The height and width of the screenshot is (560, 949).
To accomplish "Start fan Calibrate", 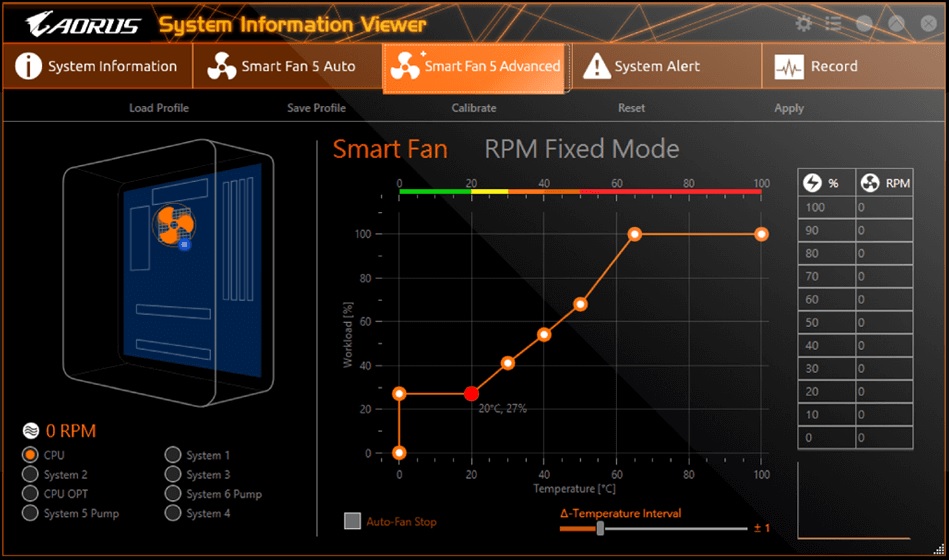I will (474, 108).
